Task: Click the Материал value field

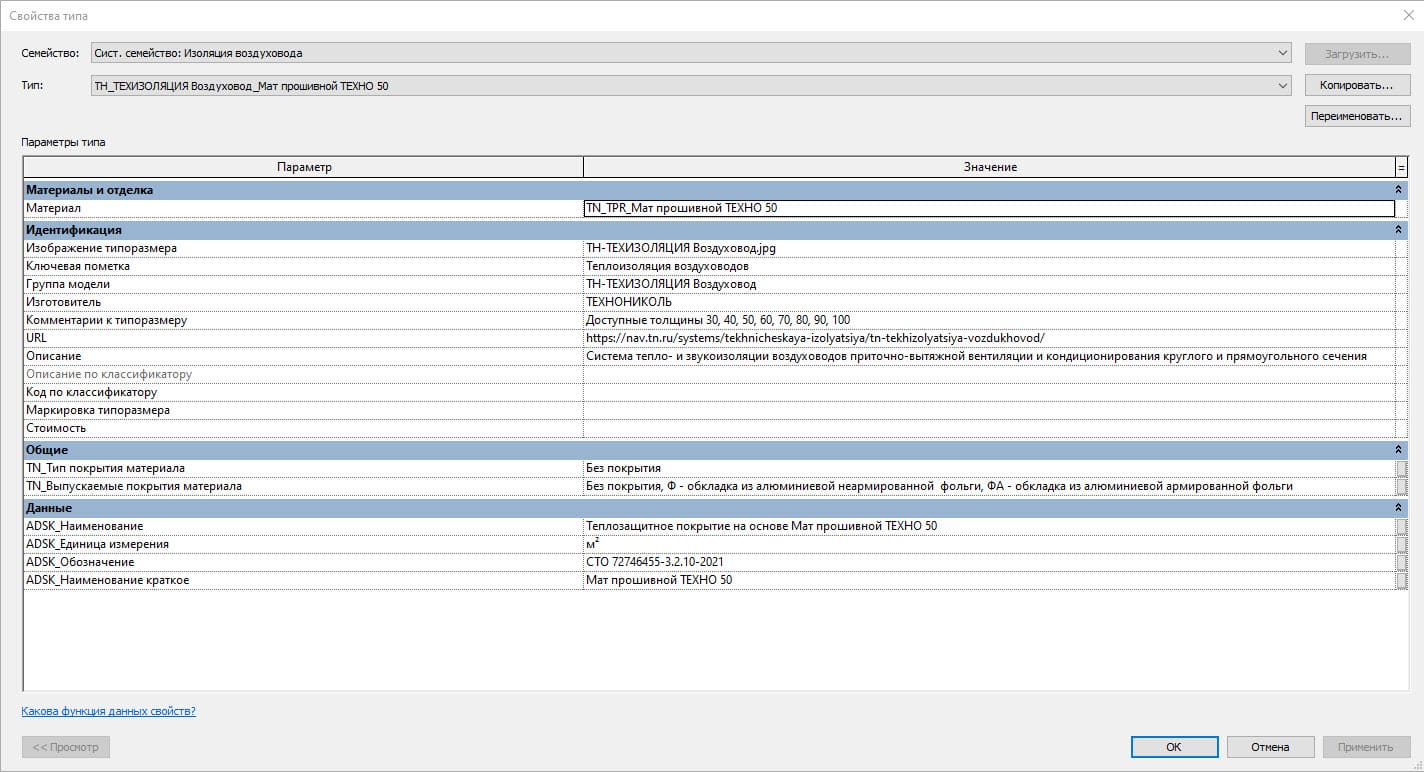Action: pyautogui.click(x=988, y=209)
